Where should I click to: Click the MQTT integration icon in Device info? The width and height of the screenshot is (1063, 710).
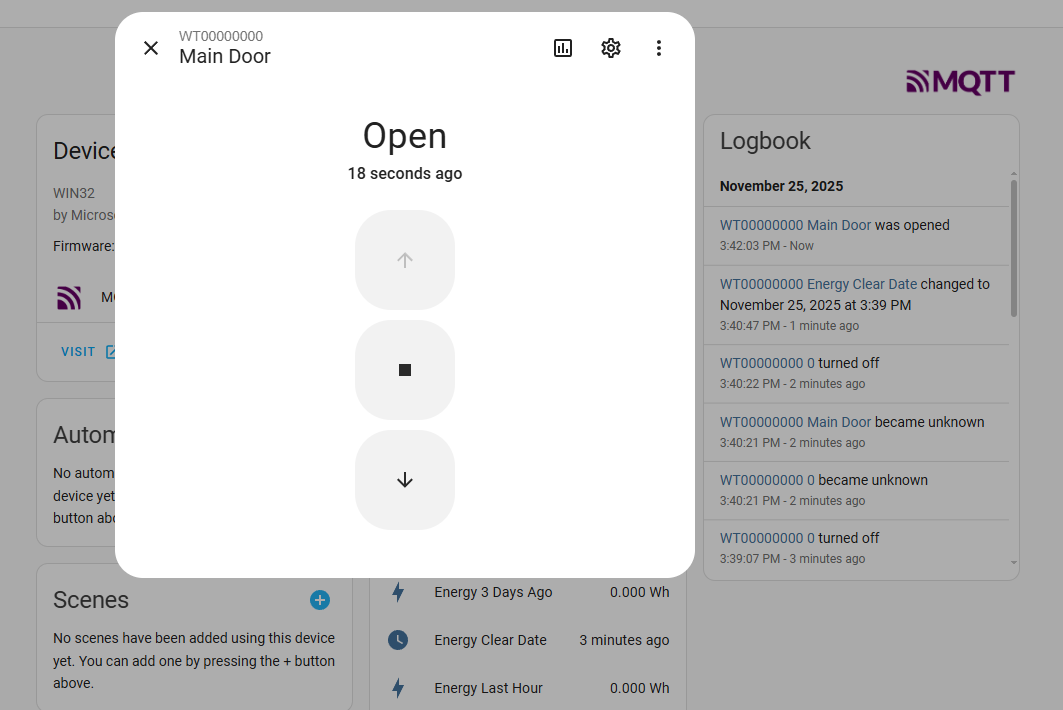[x=68, y=297]
